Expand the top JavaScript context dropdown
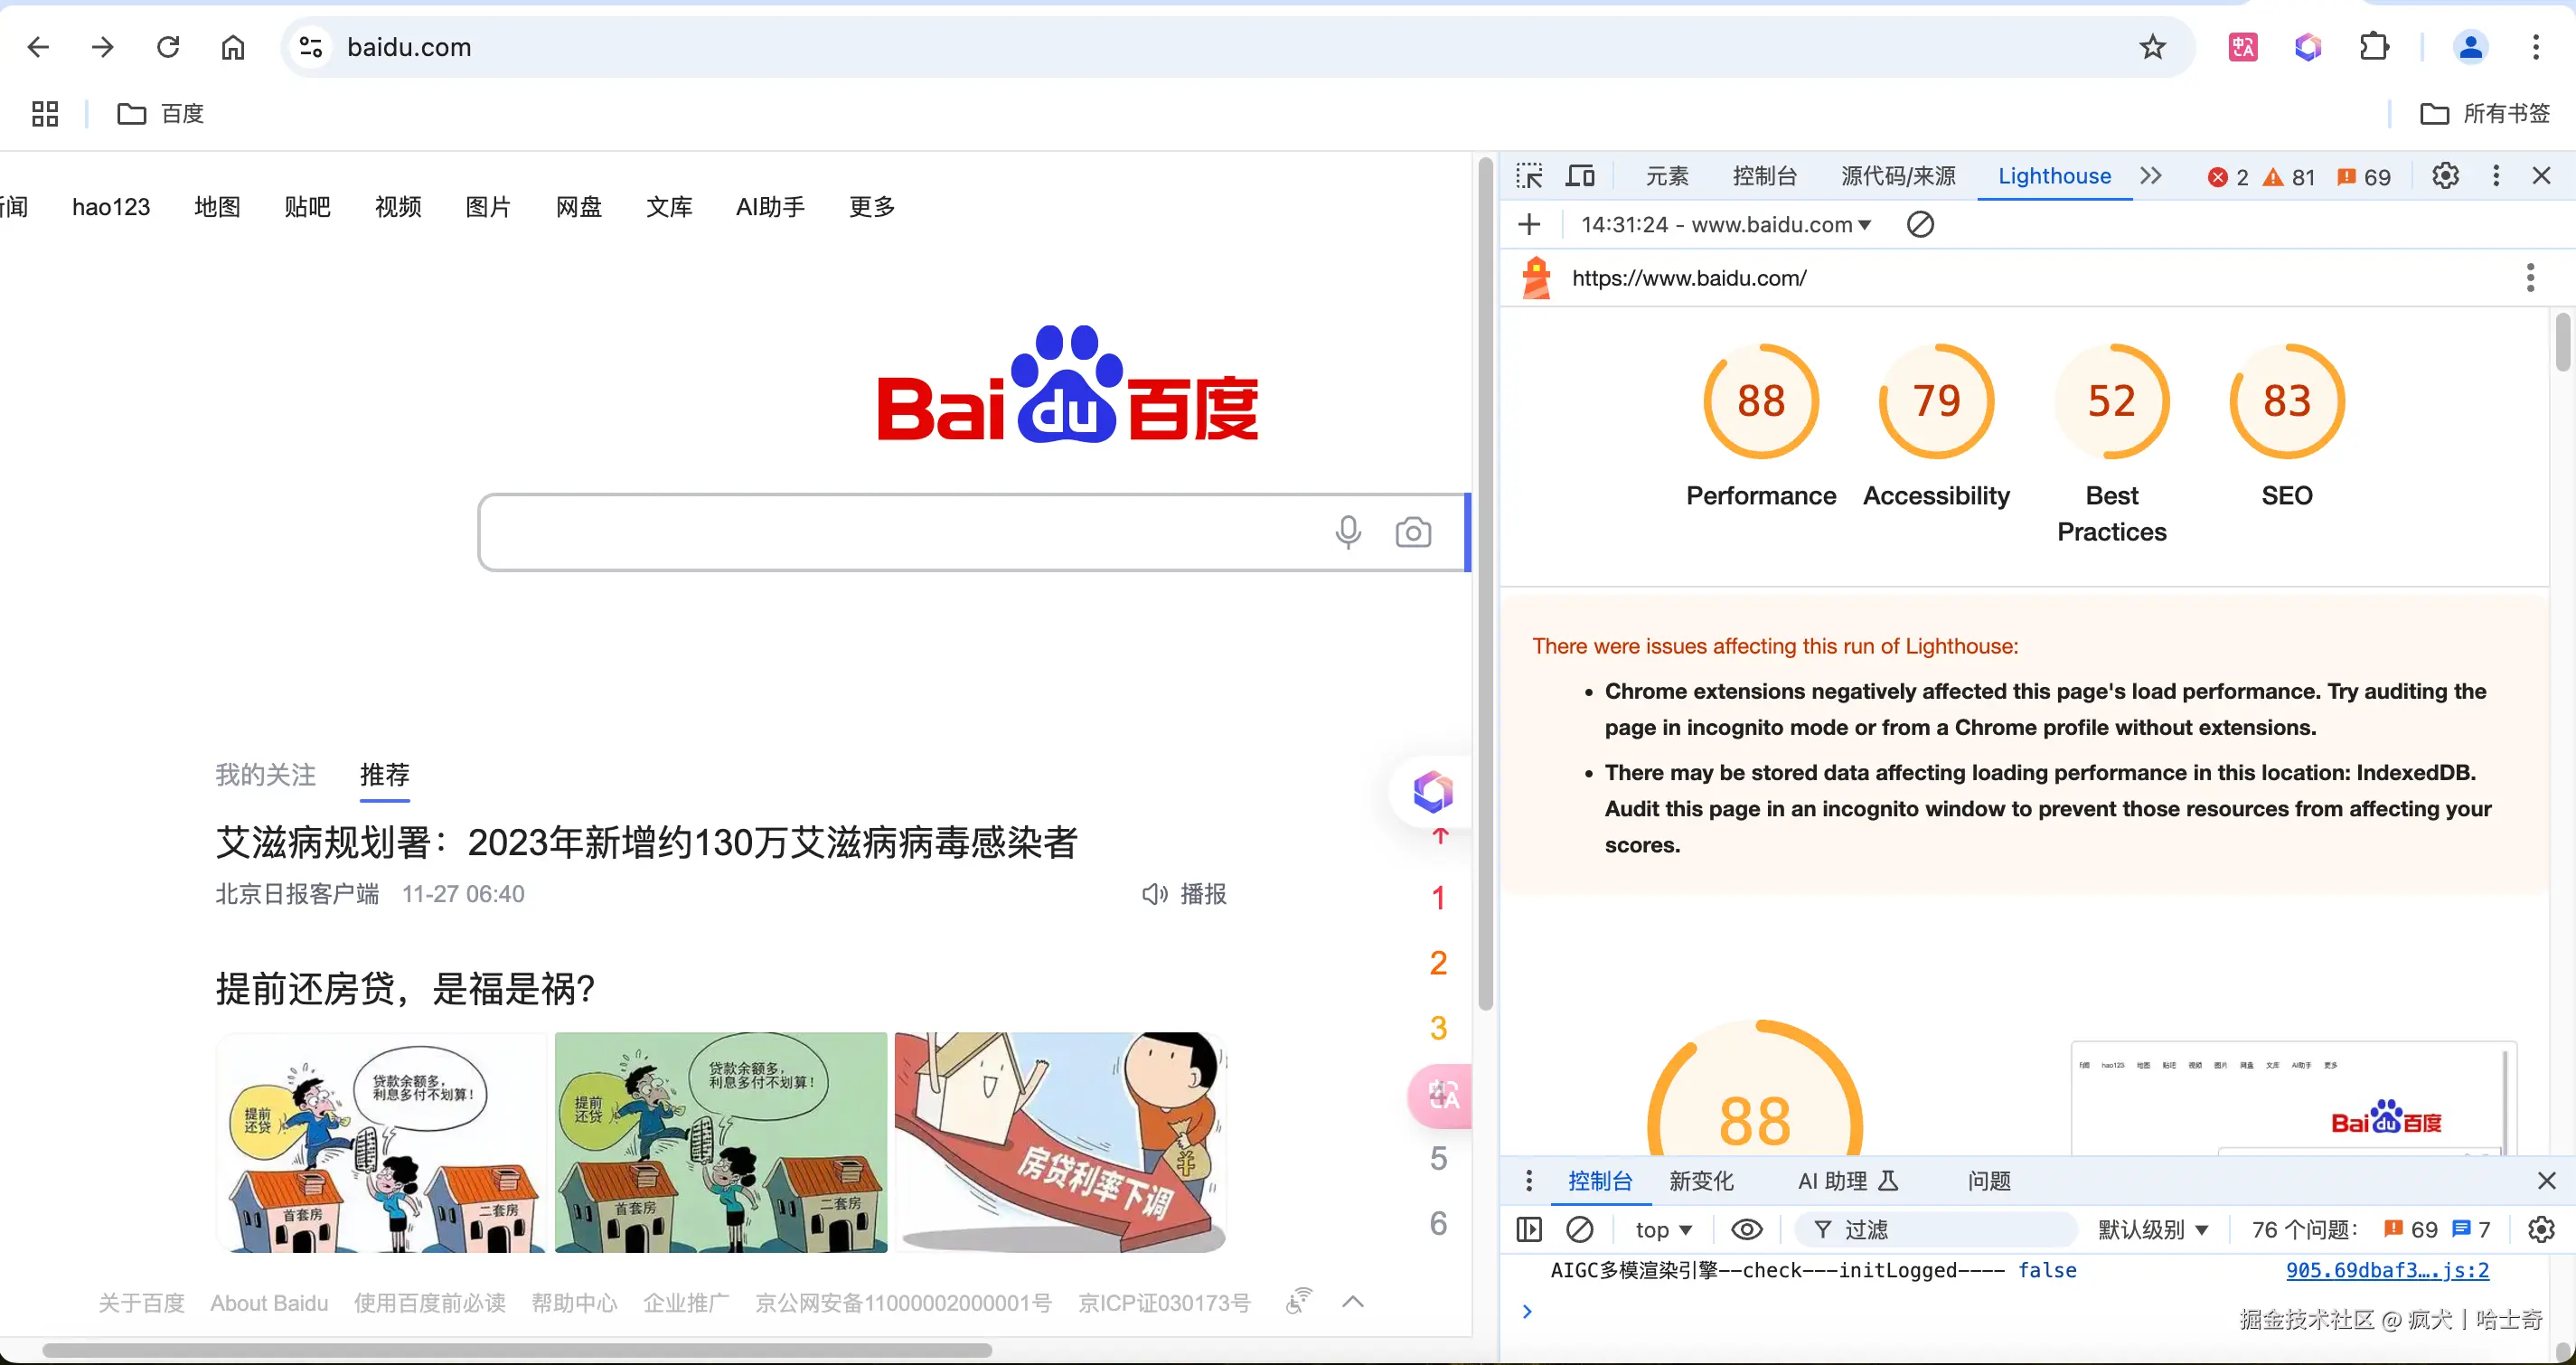2576x1365 pixels. 1663,1229
